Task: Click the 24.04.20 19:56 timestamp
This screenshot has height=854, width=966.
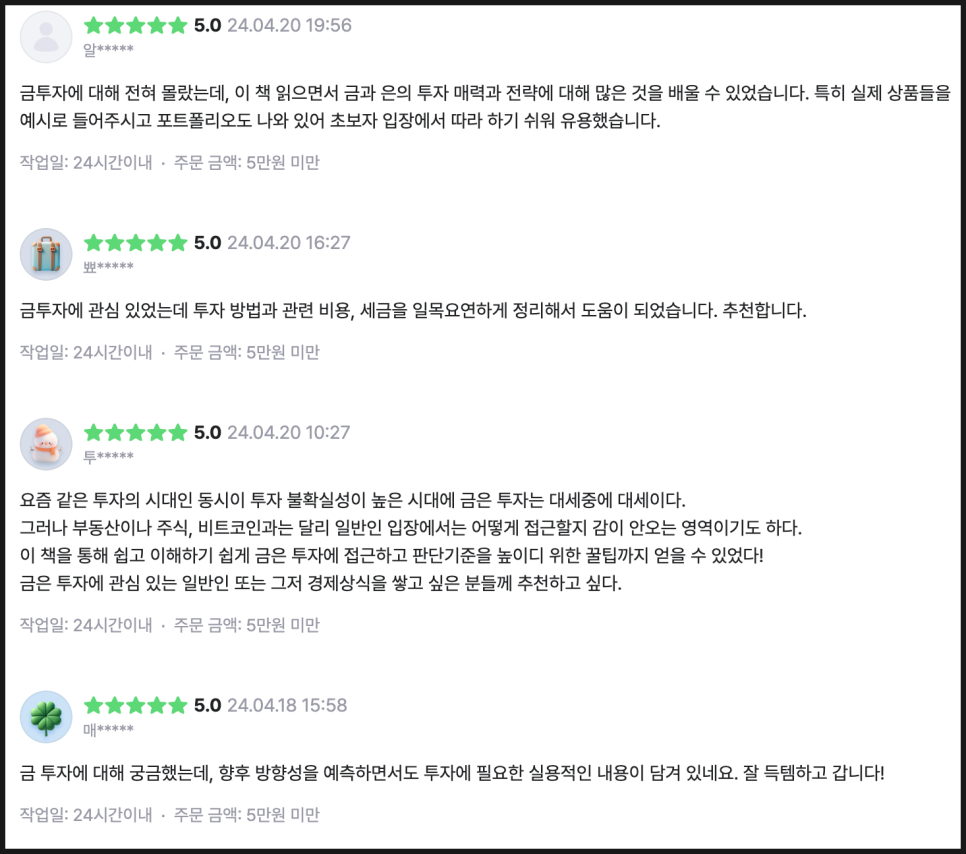Action: click(289, 26)
